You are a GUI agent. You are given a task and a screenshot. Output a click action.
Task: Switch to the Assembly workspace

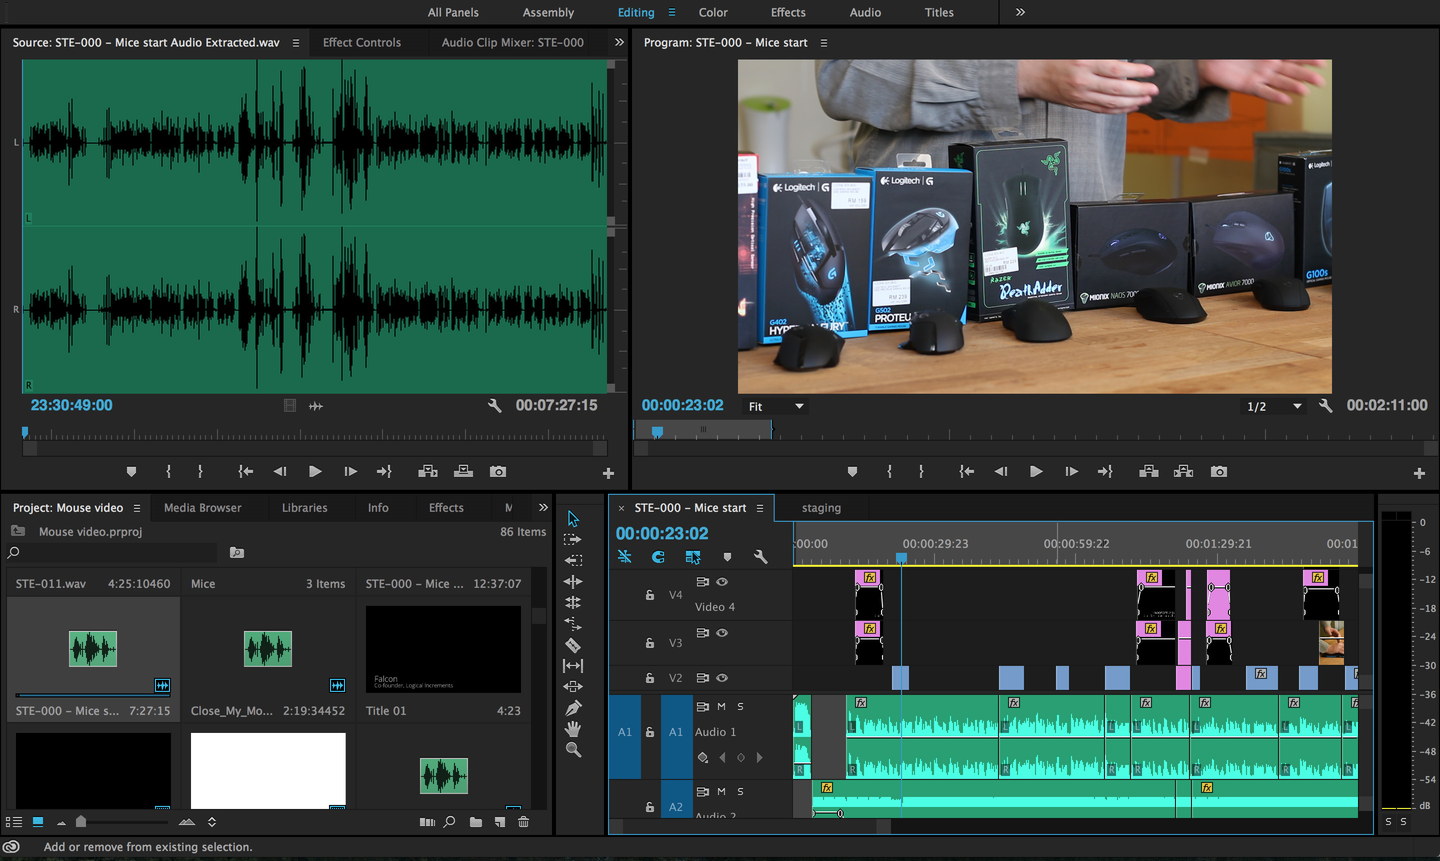click(548, 12)
